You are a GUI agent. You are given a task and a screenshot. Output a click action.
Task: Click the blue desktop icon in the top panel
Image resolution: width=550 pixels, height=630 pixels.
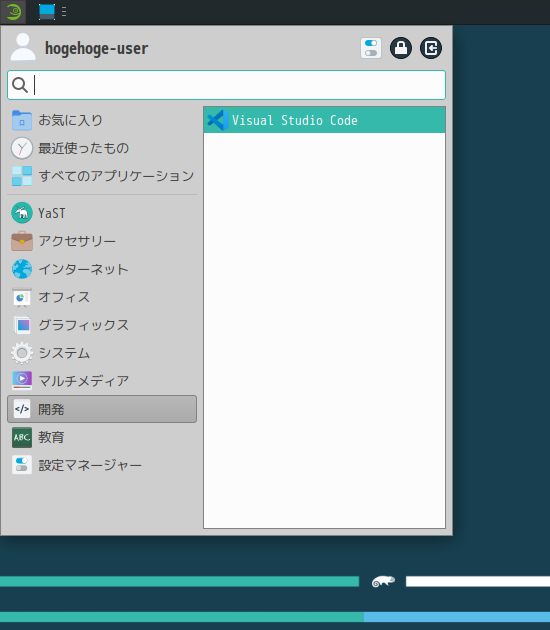(47, 12)
